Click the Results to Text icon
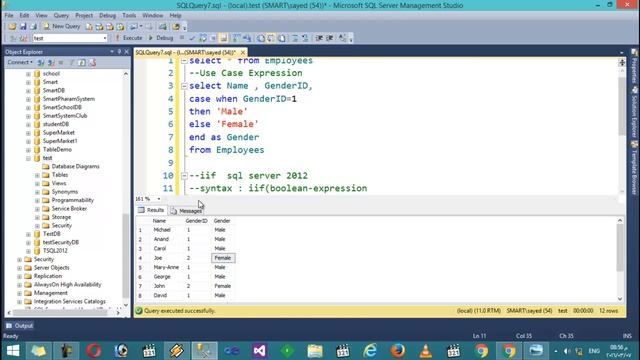 pos(260,38)
